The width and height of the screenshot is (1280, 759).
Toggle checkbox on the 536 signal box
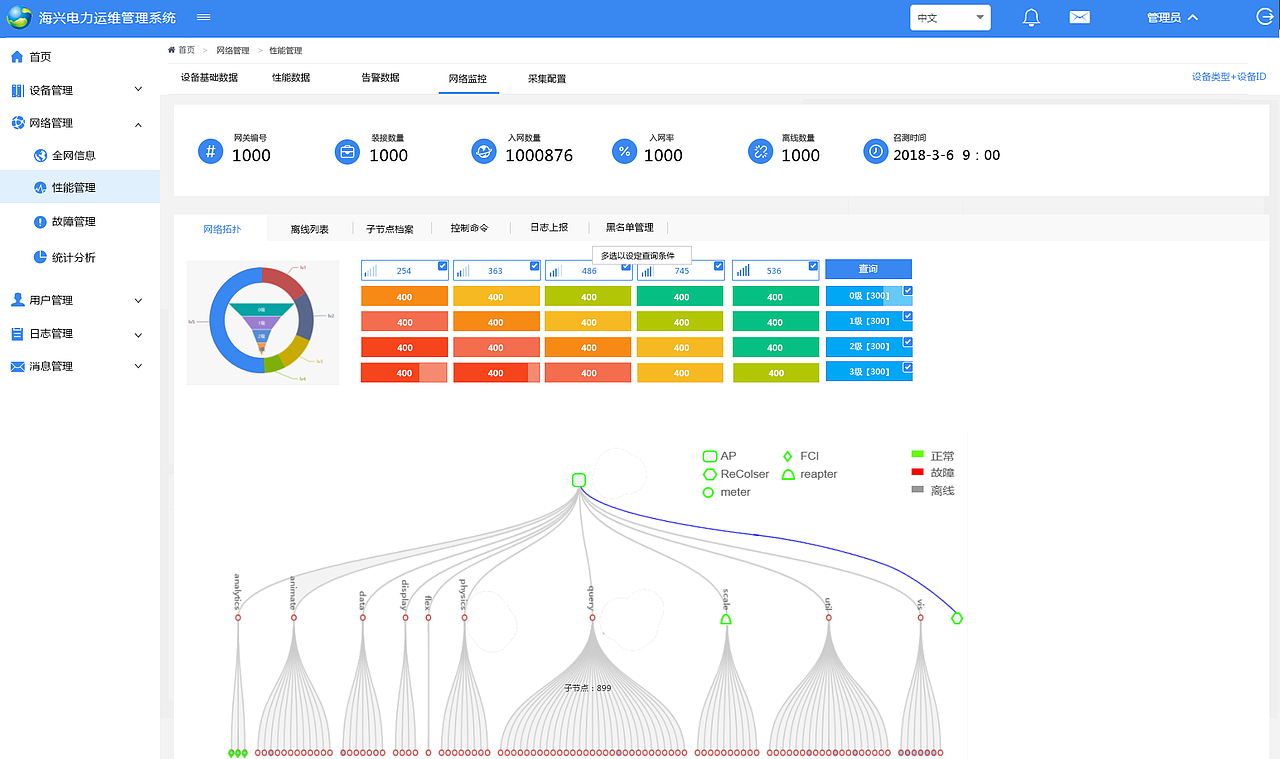coord(813,266)
